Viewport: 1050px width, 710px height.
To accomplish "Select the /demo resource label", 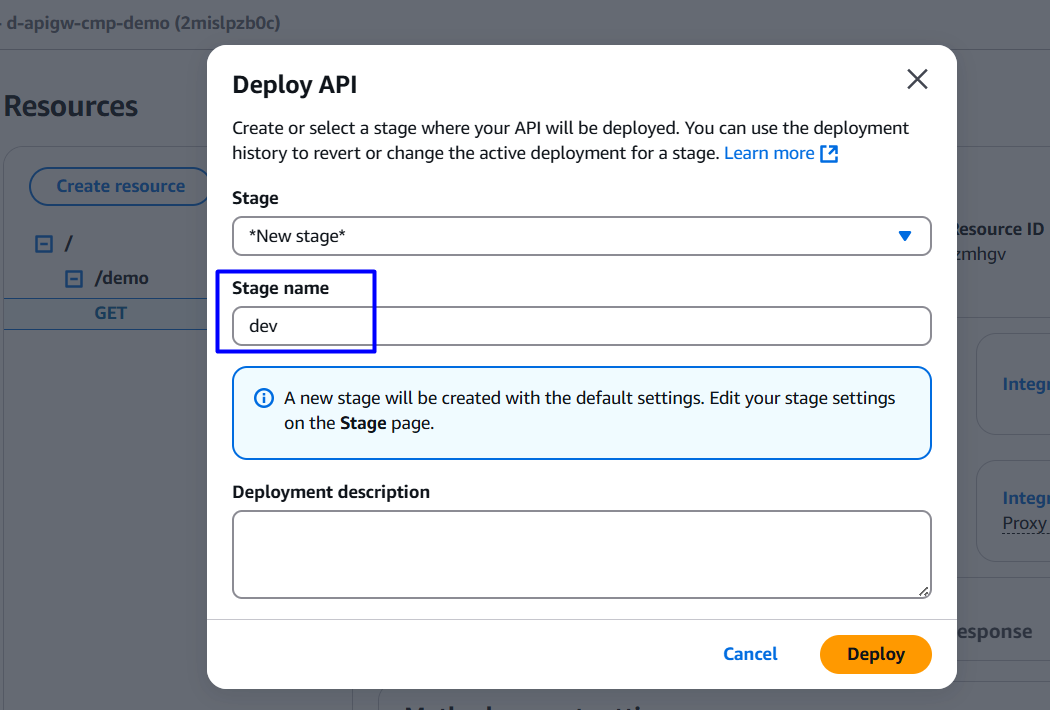I will [x=121, y=278].
